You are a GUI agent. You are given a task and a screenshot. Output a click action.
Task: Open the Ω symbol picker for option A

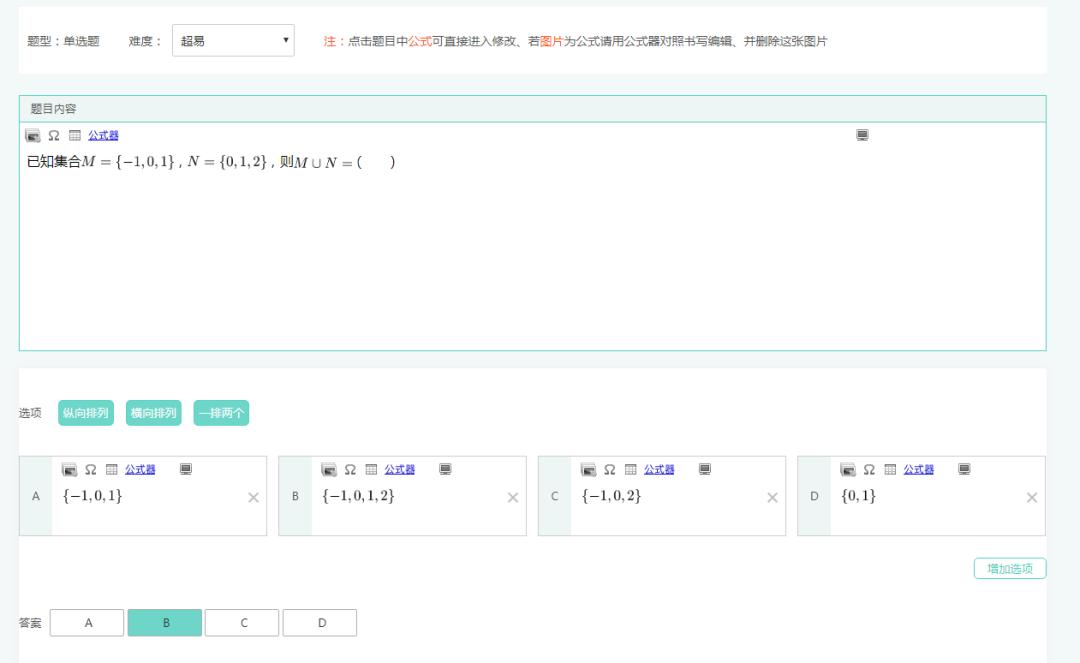click(88, 469)
